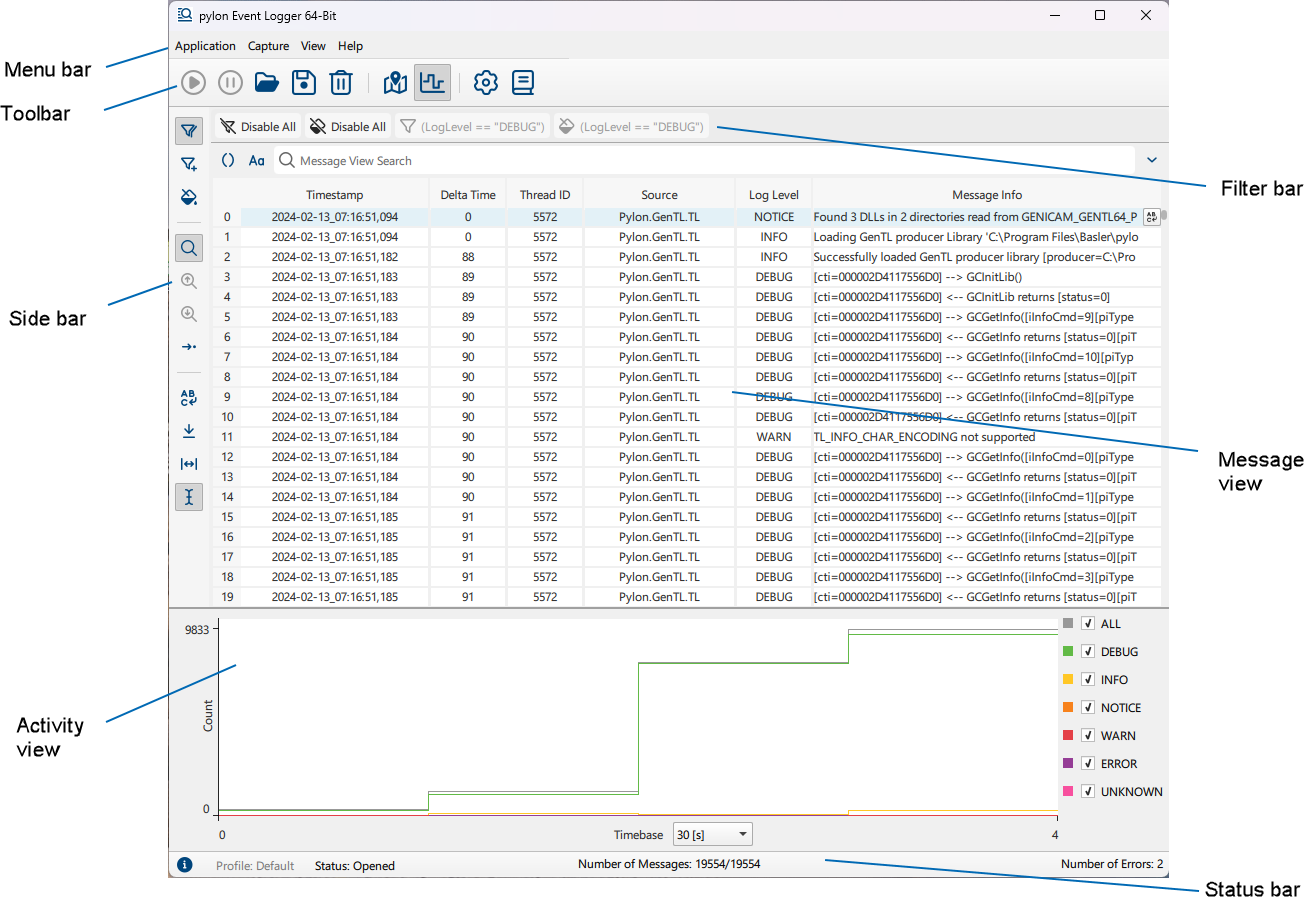Click the scroll-to-bottom download arrow icon
This screenshot has height=900, width=1310.
click(x=189, y=431)
